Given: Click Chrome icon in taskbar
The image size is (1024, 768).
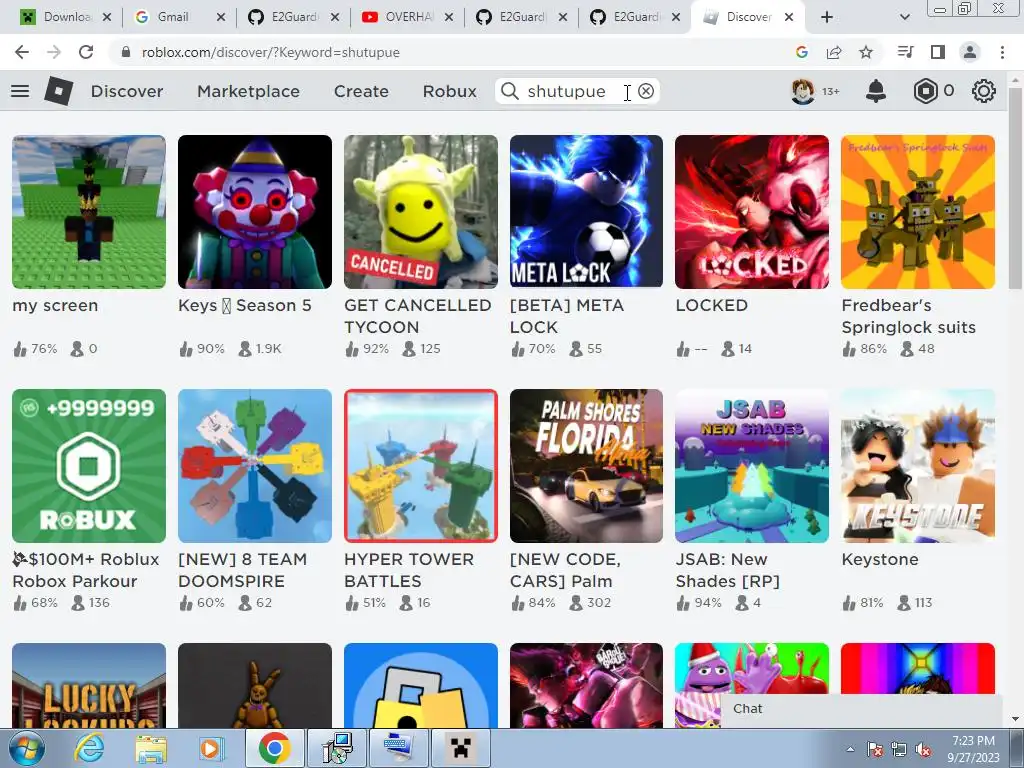Looking at the screenshot, I should click(x=274, y=748).
